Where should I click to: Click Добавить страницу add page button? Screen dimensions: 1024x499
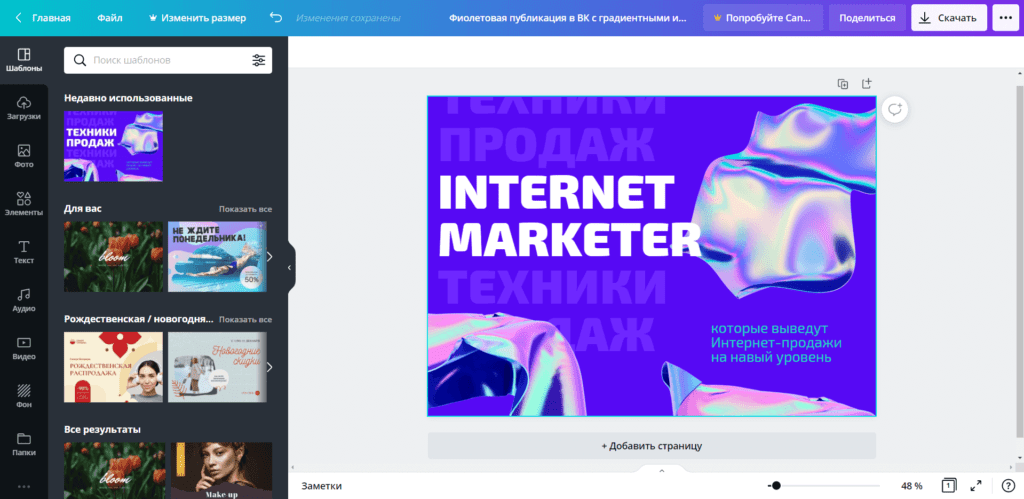[651, 445]
